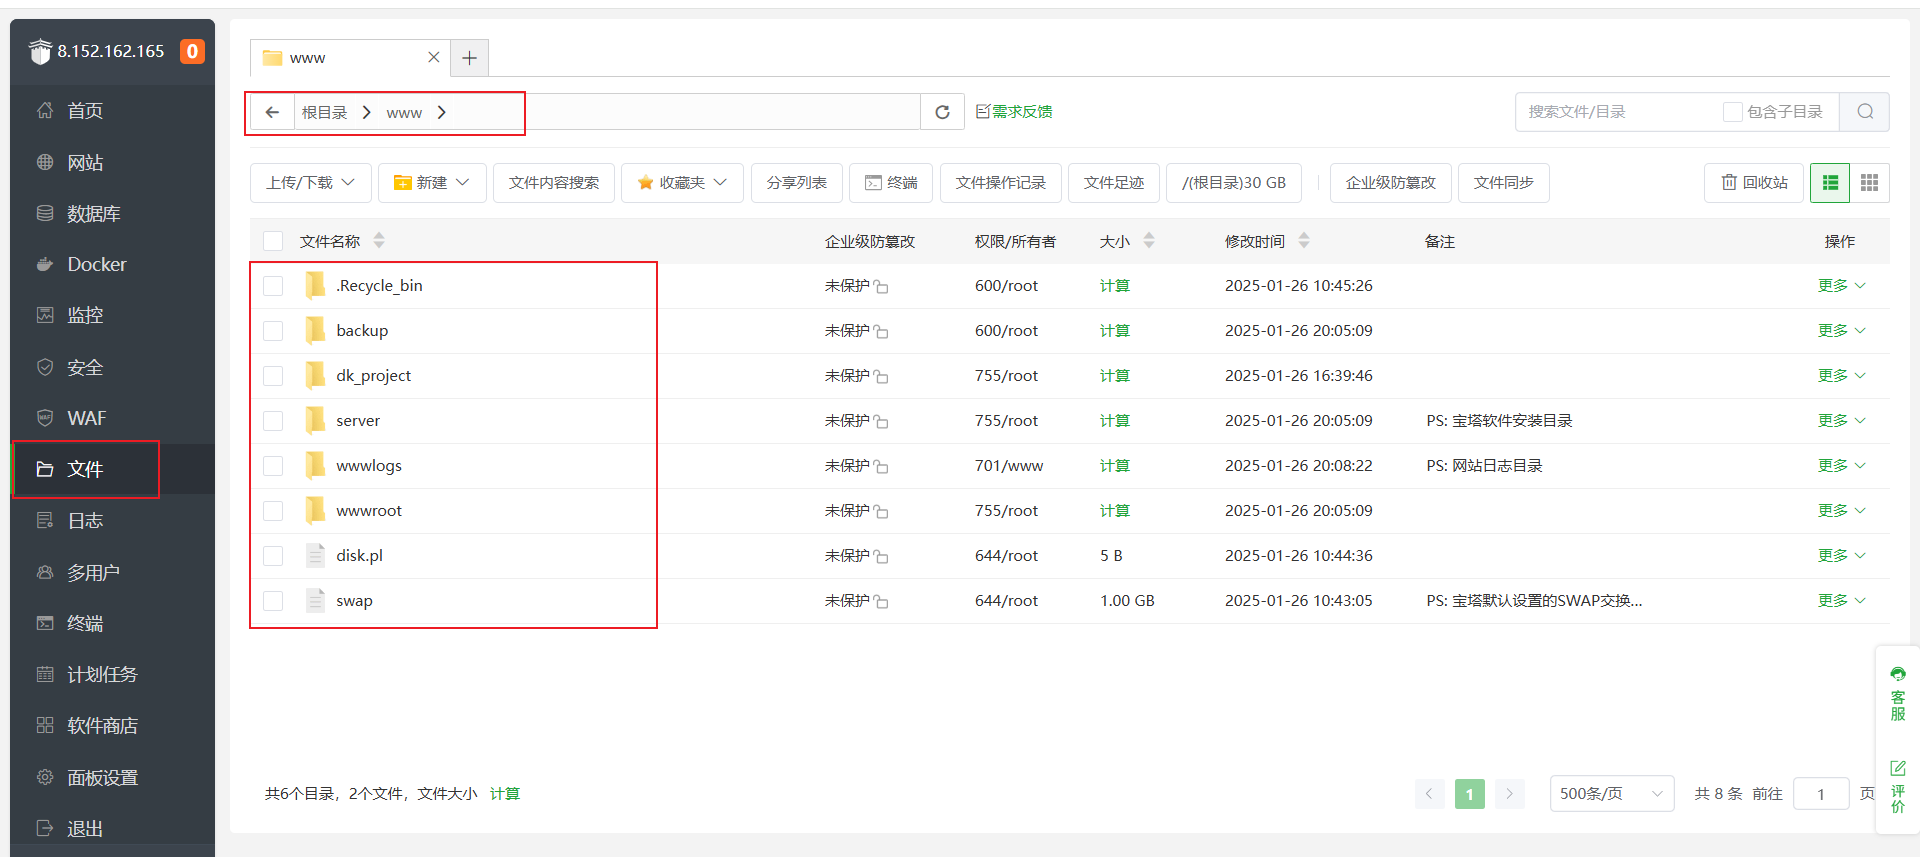Enable include subdirectories (包含子目录) checkbox

(x=1732, y=112)
